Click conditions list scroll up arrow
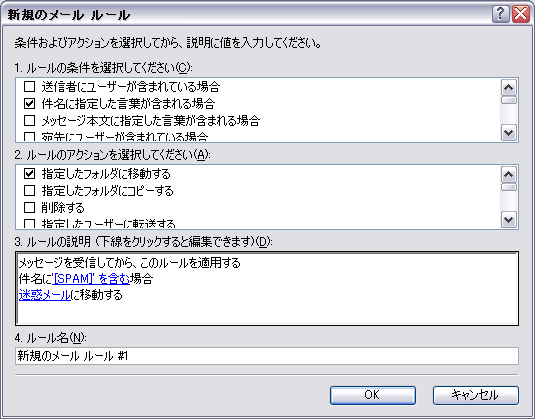The image size is (535, 419). [509, 88]
